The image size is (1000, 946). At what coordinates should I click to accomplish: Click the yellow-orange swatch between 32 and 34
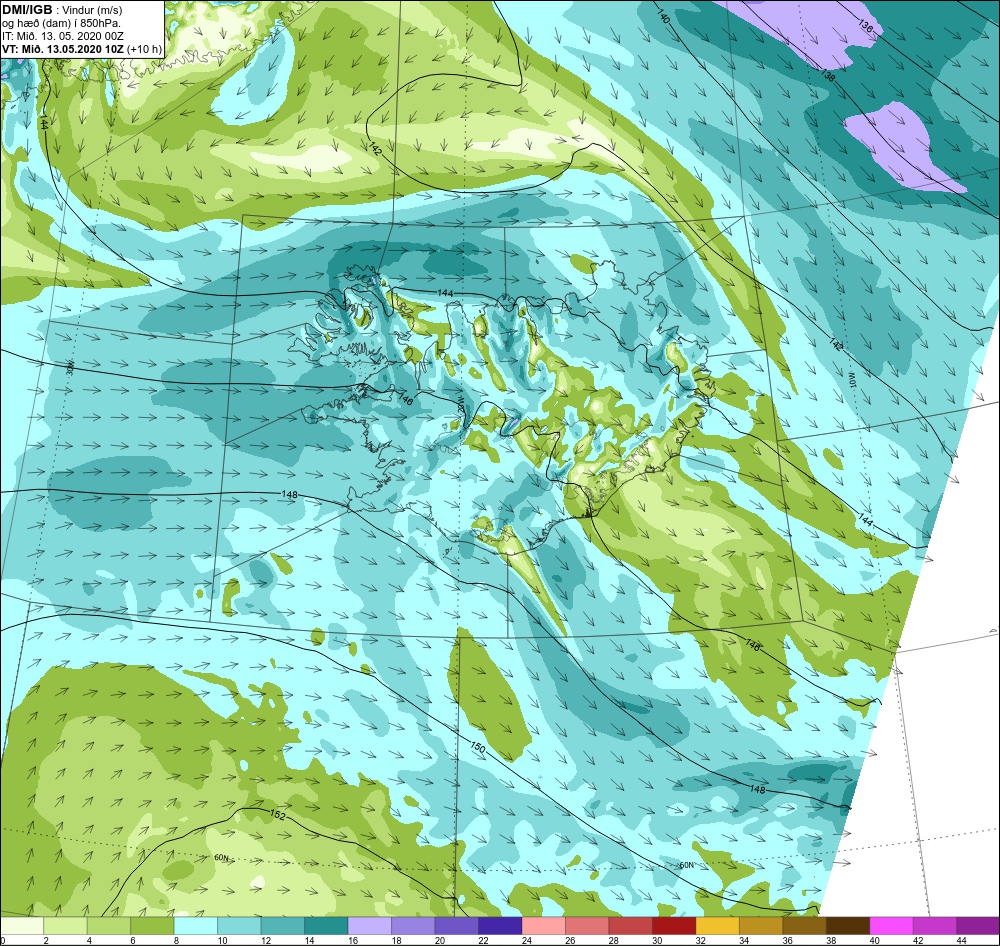(717, 926)
